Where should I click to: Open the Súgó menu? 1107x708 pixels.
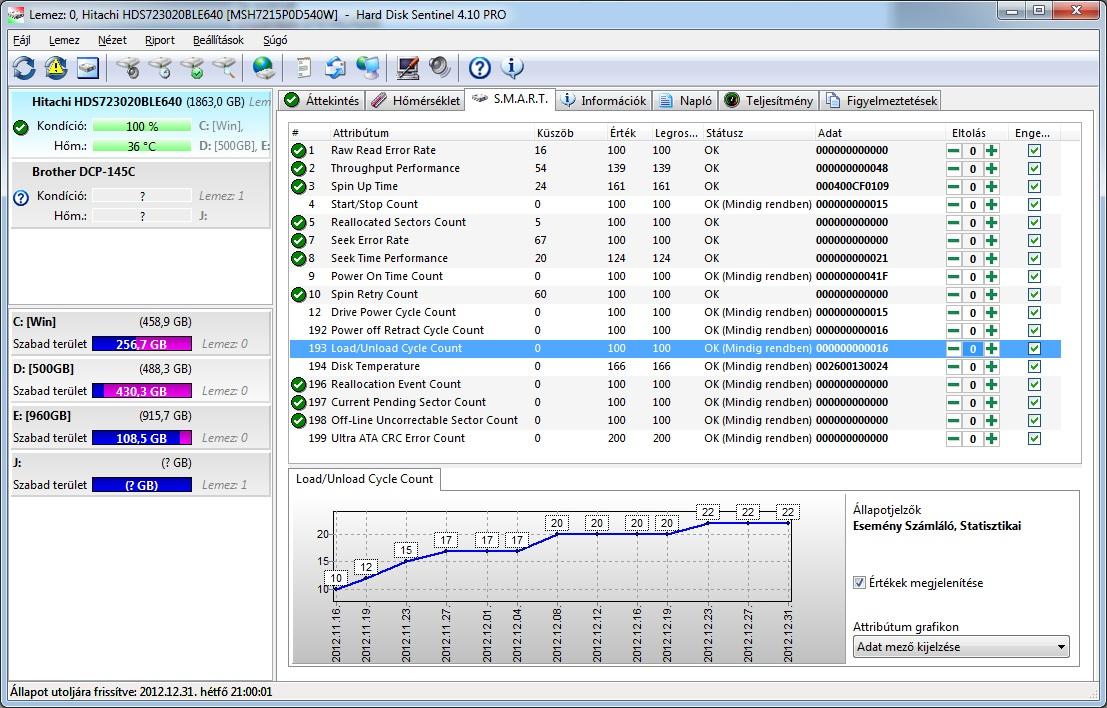click(x=275, y=40)
